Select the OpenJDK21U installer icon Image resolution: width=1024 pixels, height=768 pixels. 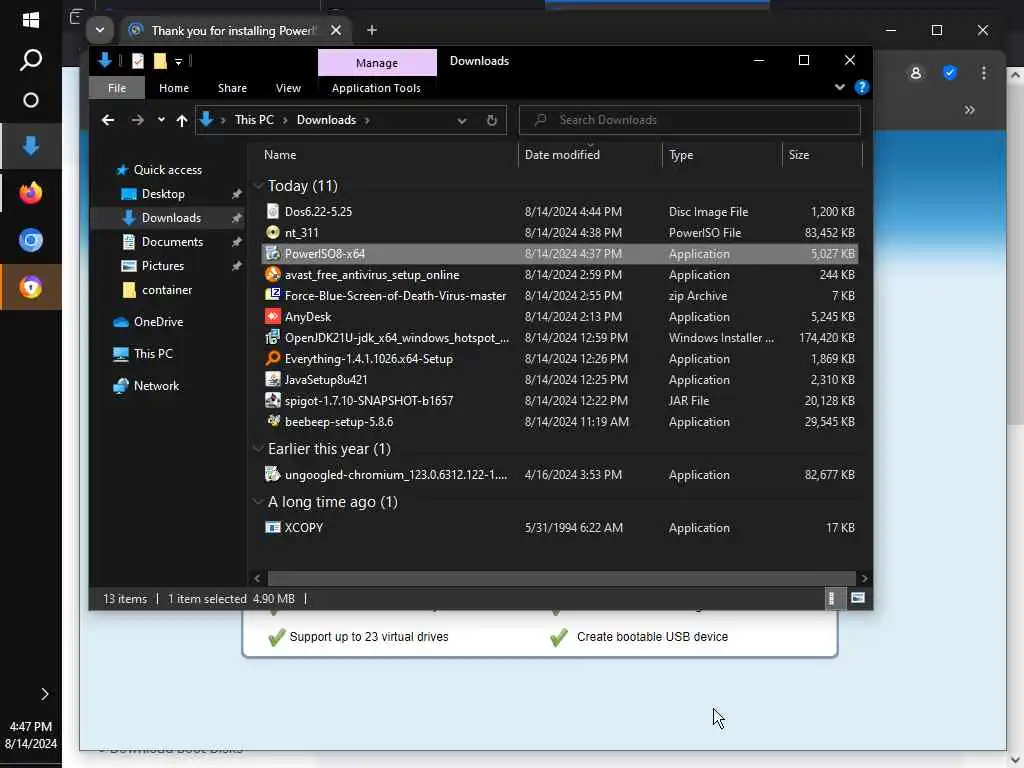tap(273, 337)
